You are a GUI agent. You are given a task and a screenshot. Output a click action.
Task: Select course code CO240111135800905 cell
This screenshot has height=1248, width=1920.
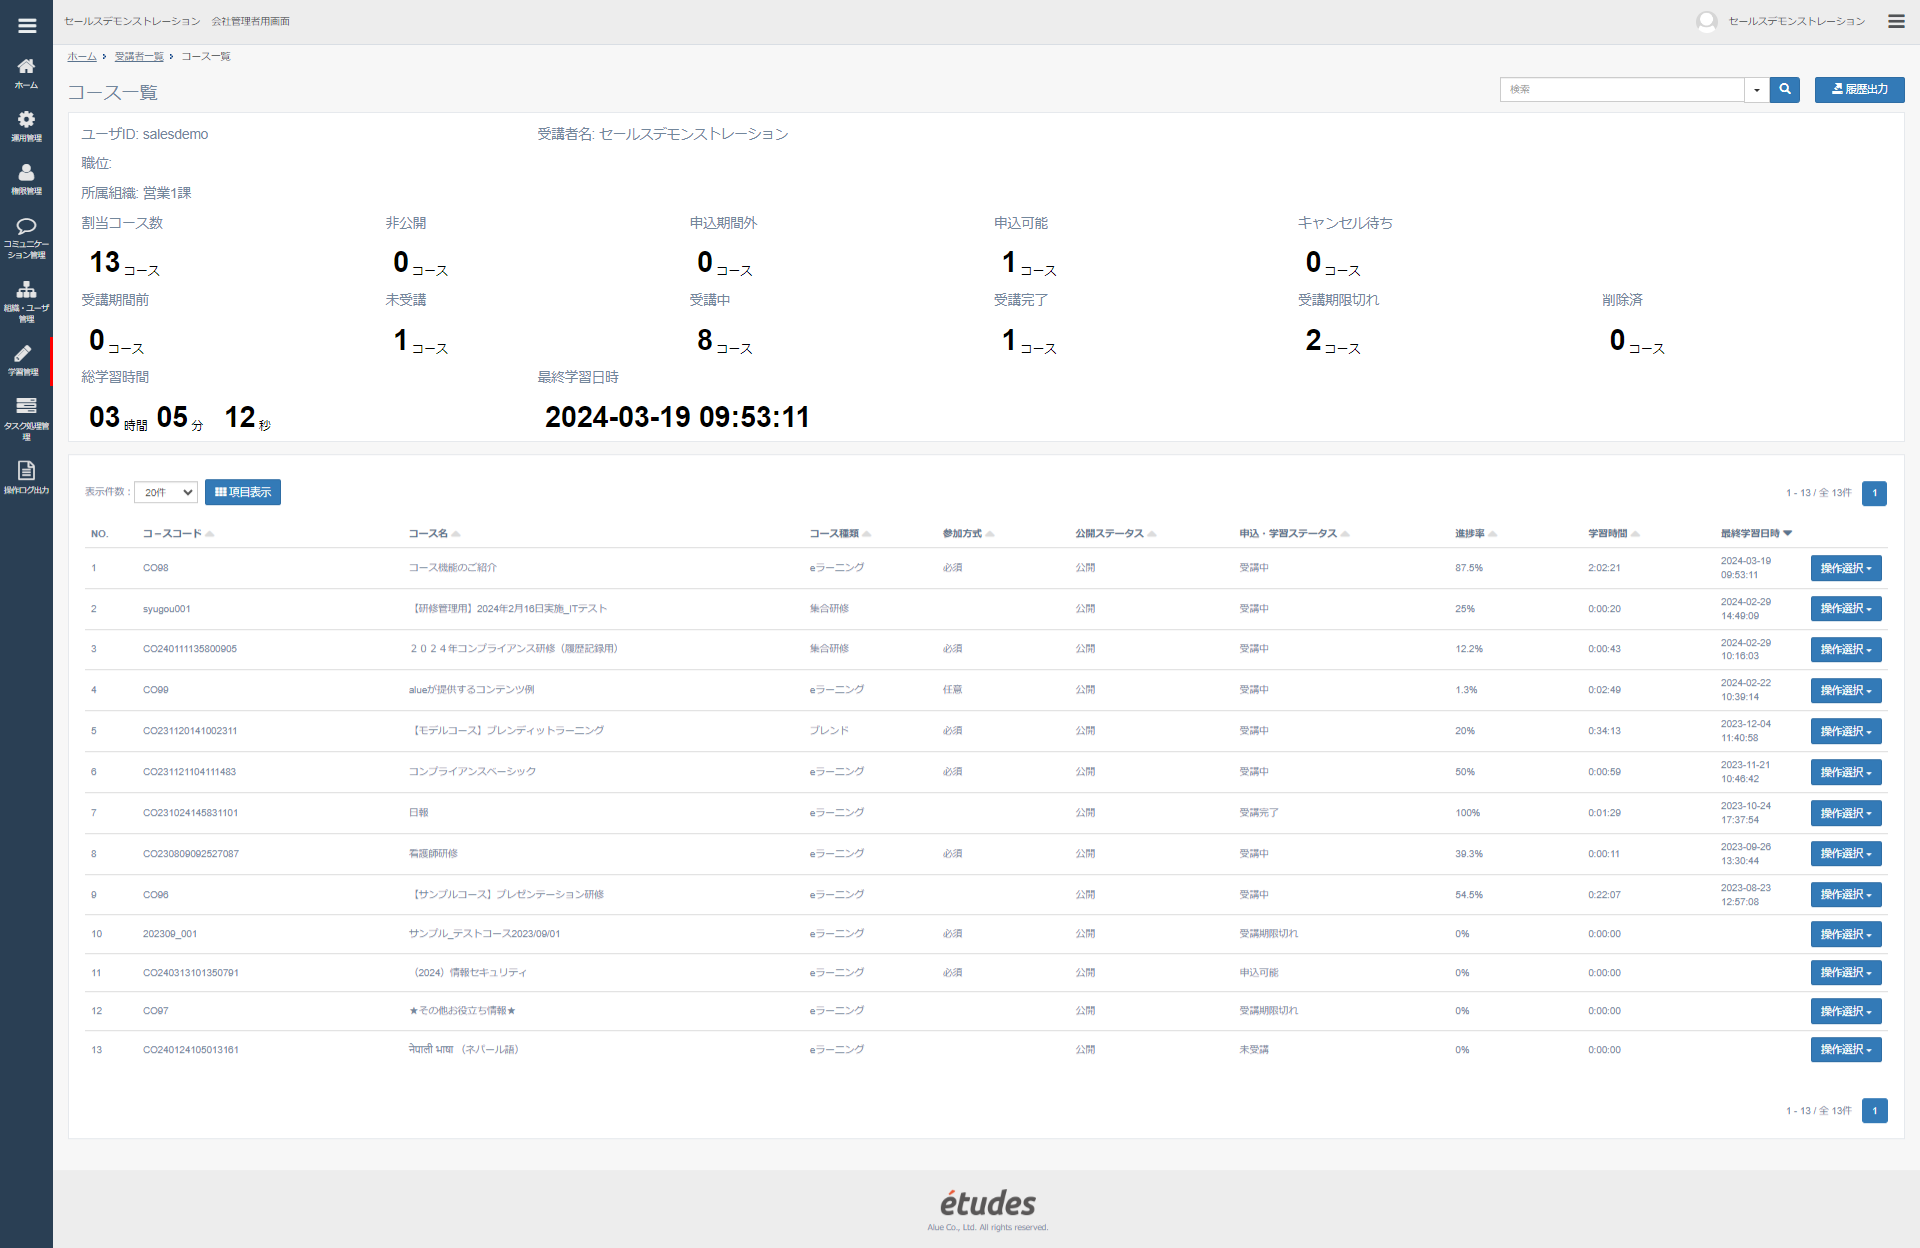(x=190, y=649)
